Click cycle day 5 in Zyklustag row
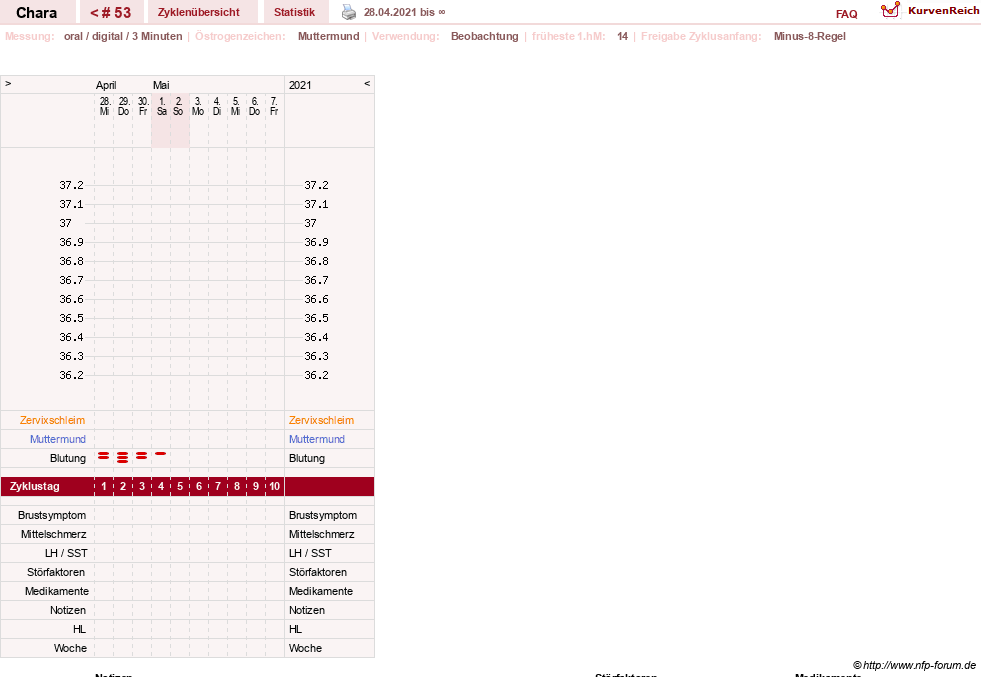The image size is (981, 677). [x=180, y=486]
